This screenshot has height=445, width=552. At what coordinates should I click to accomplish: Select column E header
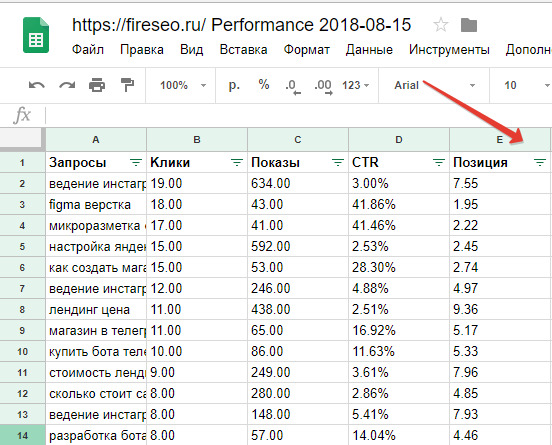coord(500,139)
